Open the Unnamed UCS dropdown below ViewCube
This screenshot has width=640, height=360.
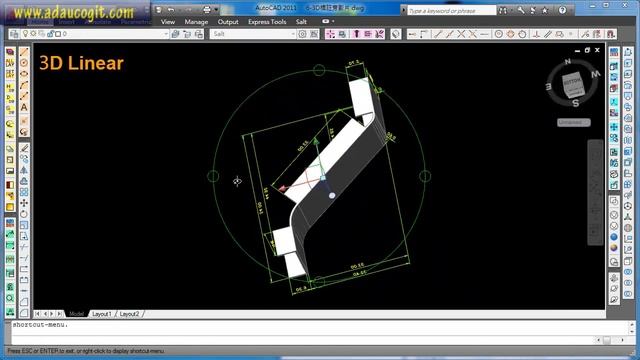573,122
